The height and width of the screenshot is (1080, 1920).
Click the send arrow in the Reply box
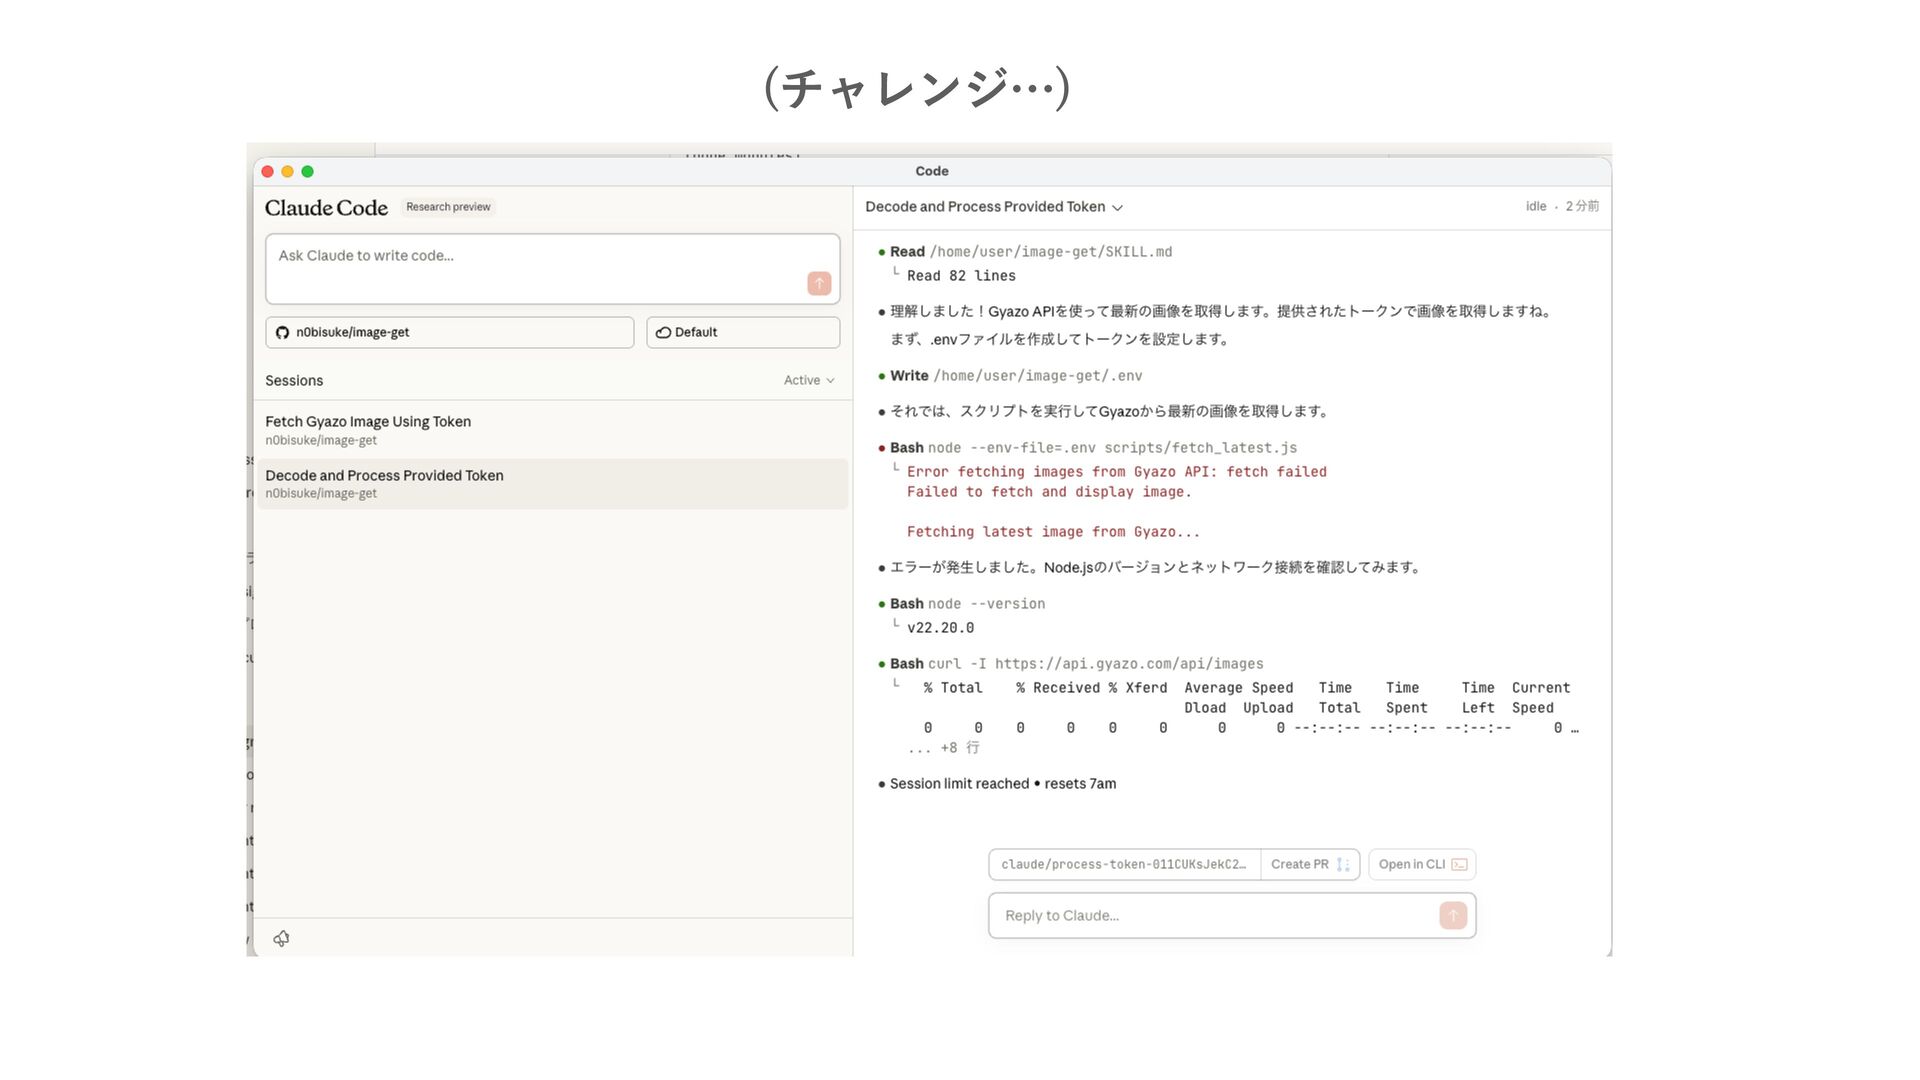coord(1452,915)
